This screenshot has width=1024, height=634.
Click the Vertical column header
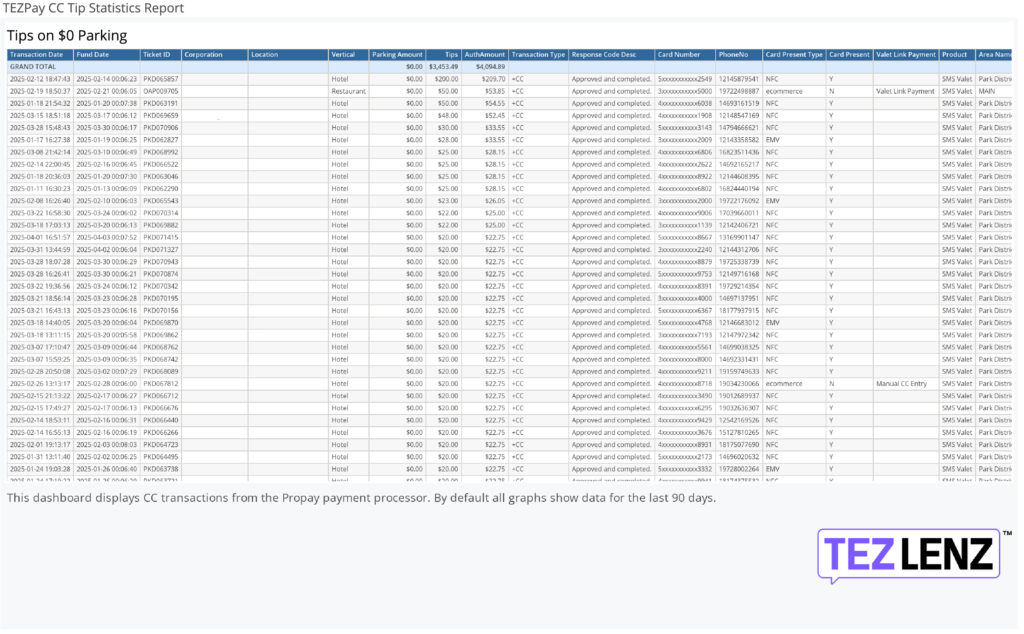pos(348,55)
